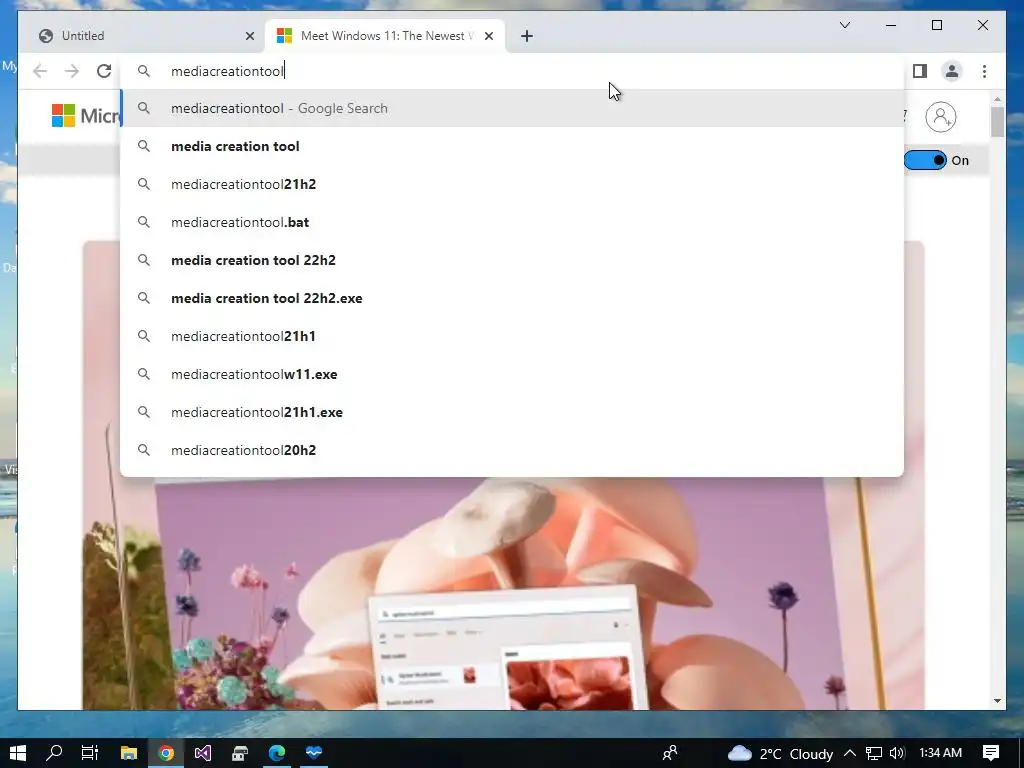1024x768 pixels.
Task: Open File Explorer from taskbar
Action: coord(129,753)
